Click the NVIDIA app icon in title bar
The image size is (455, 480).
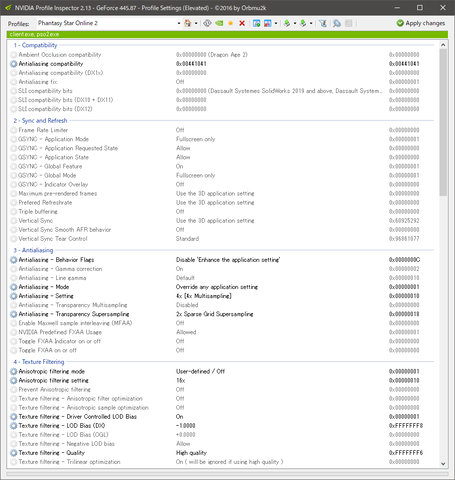8,8
